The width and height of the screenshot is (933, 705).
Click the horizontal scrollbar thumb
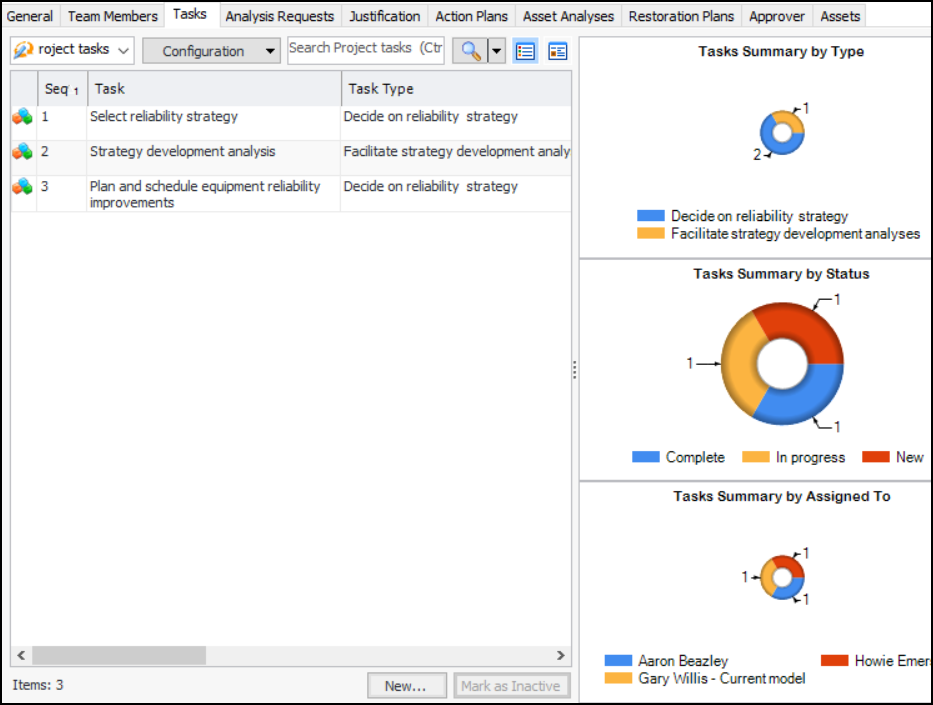tap(119, 655)
